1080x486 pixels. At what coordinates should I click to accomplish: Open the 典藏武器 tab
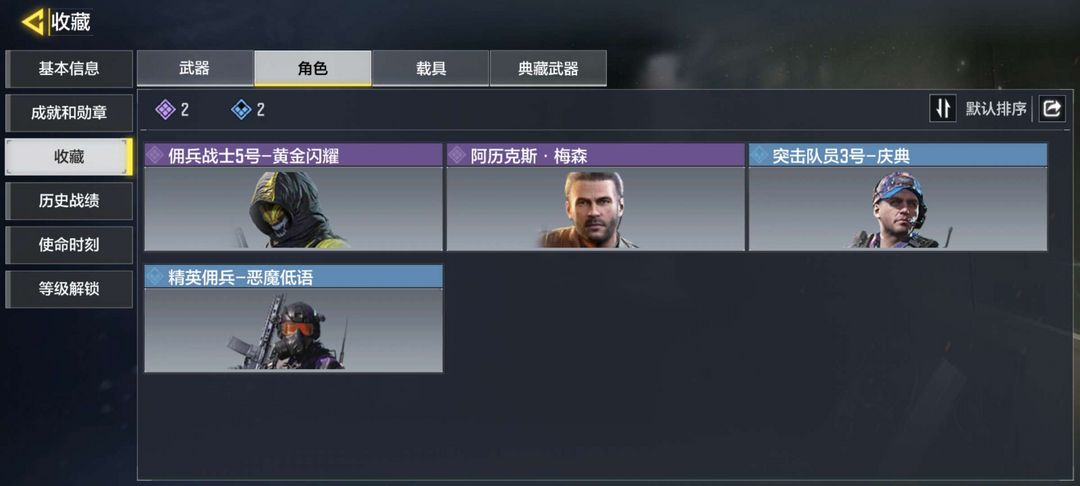[x=548, y=68]
